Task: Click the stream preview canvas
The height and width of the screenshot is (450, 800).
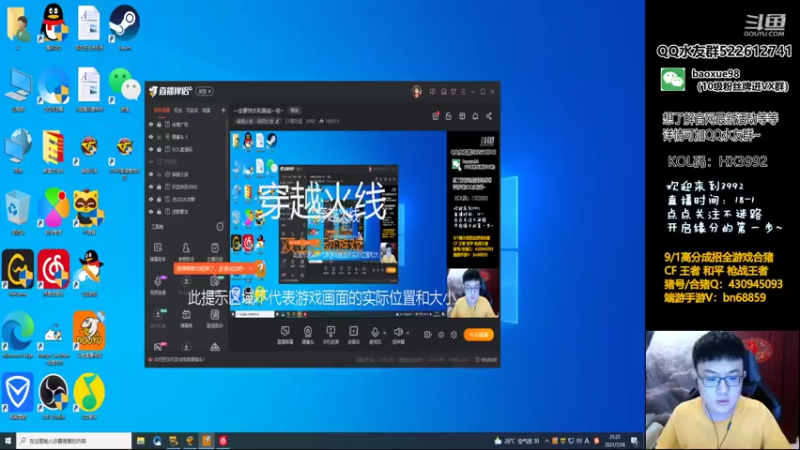Action: [x=364, y=224]
